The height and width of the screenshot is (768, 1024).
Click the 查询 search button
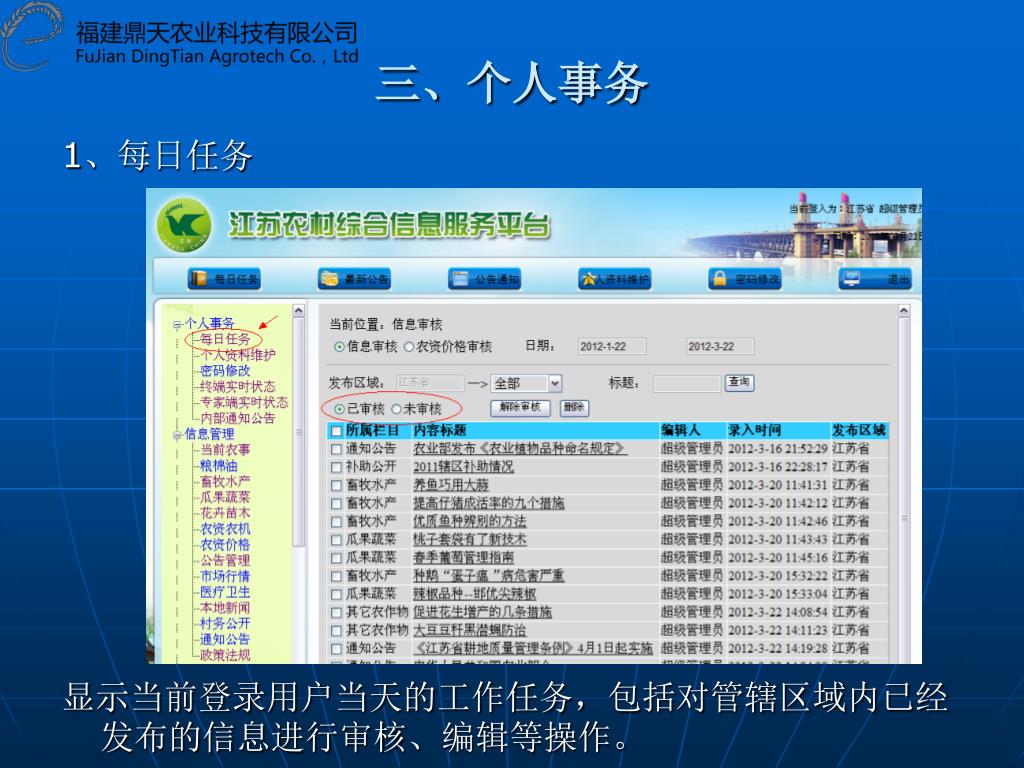[x=739, y=383]
